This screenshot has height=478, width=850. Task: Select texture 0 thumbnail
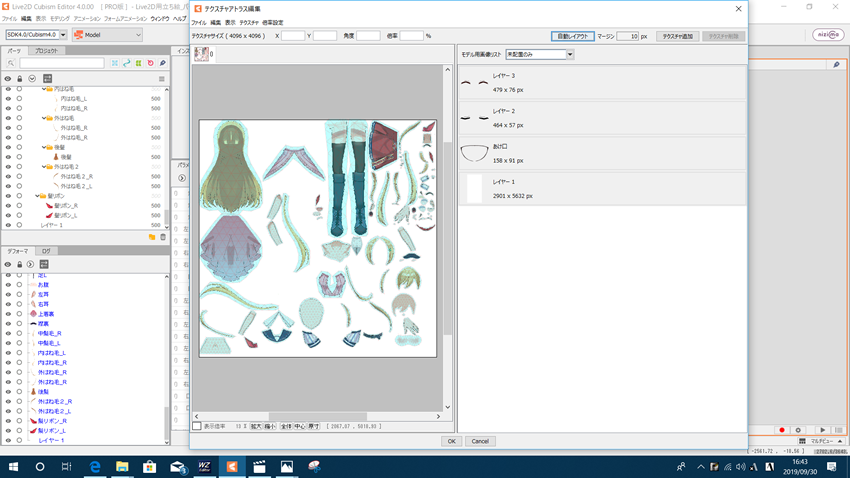(x=202, y=54)
